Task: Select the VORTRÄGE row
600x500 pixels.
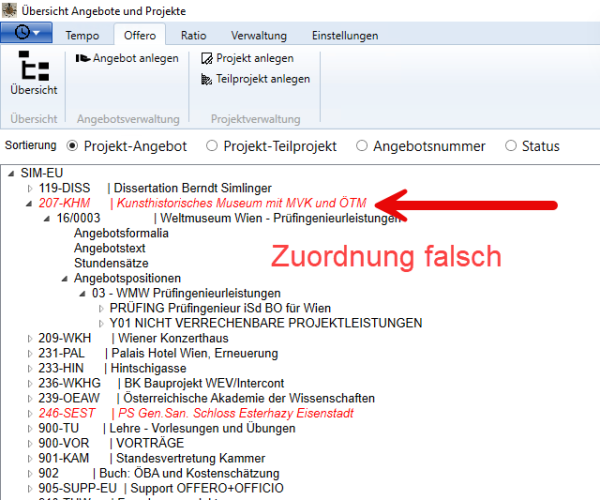Action: 111,443
